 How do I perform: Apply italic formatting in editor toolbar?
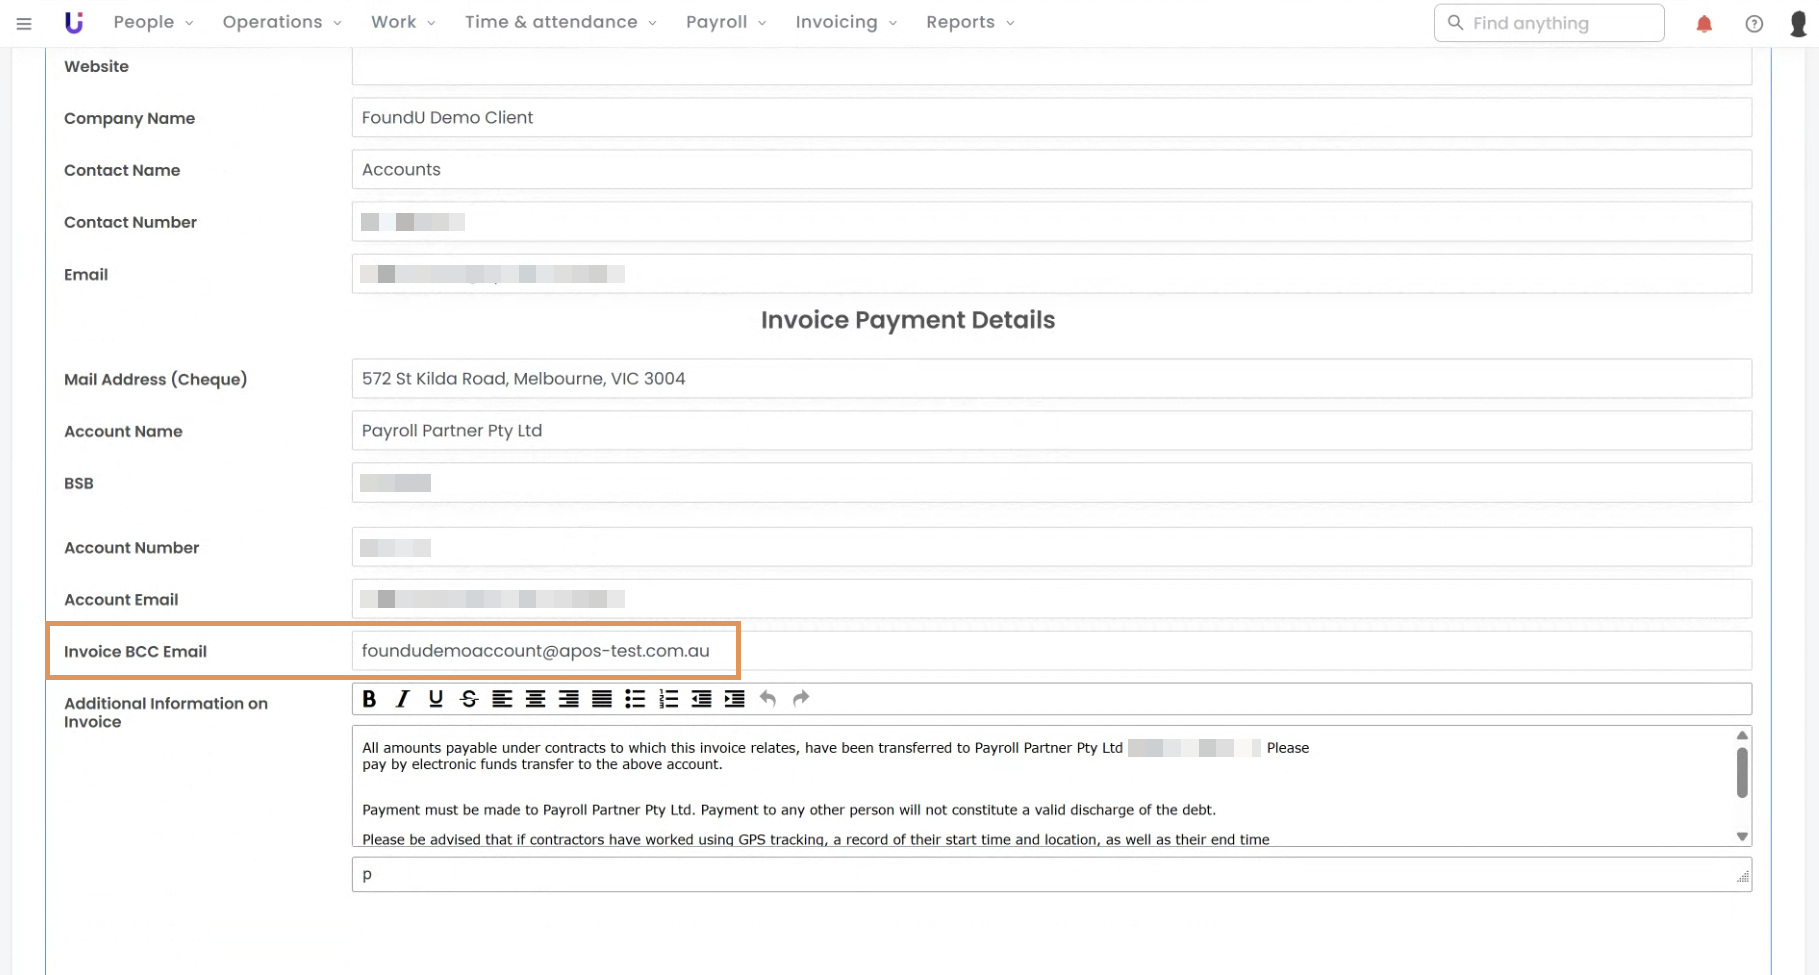[402, 699]
